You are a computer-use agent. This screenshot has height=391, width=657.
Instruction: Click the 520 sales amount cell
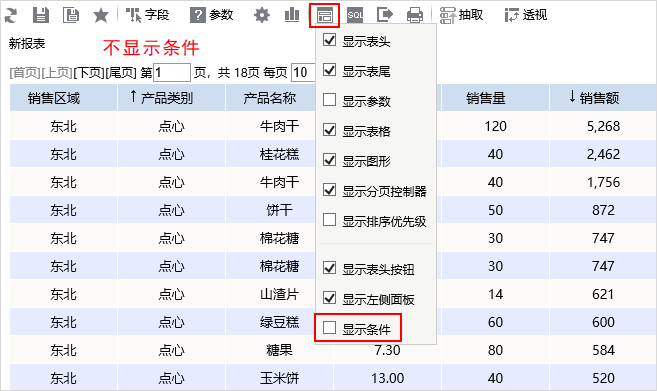coord(603,378)
